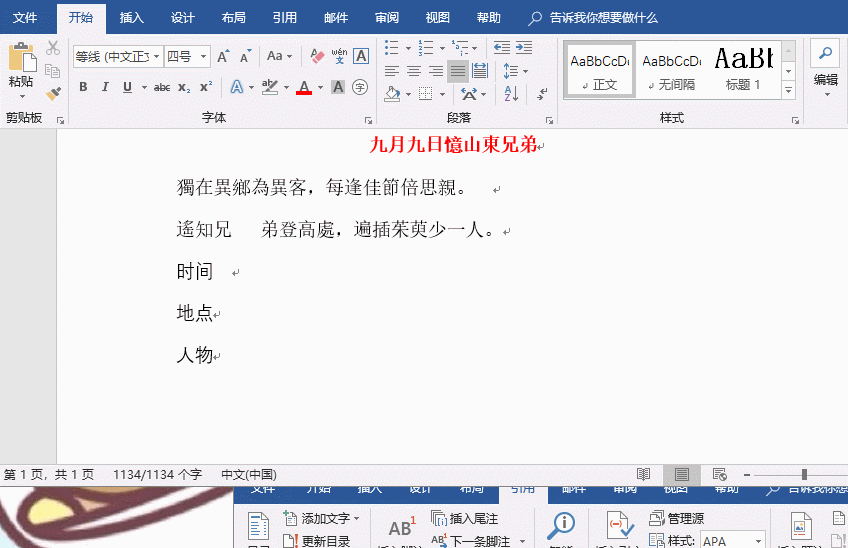848x548 pixels.
Task: Toggle superscript formatting
Action: click(206, 87)
